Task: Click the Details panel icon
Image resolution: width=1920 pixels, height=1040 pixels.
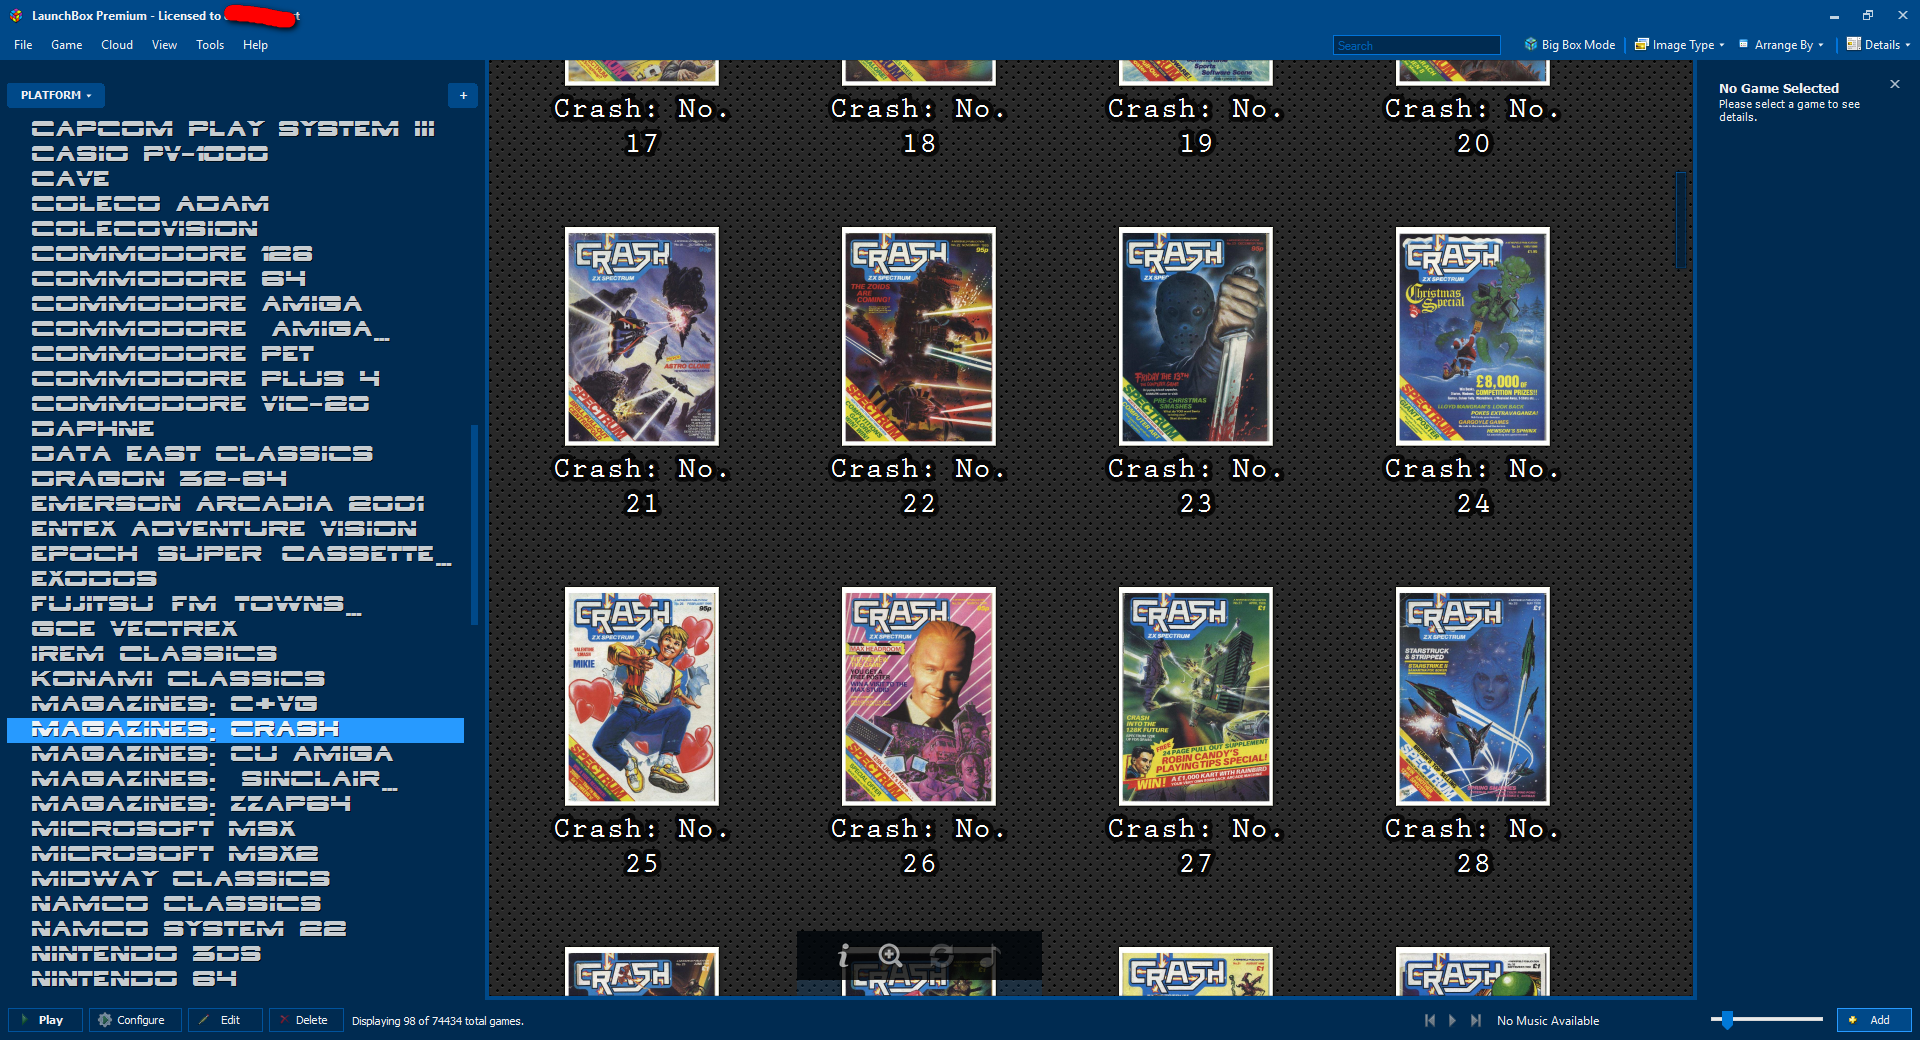Action: tap(1854, 45)
